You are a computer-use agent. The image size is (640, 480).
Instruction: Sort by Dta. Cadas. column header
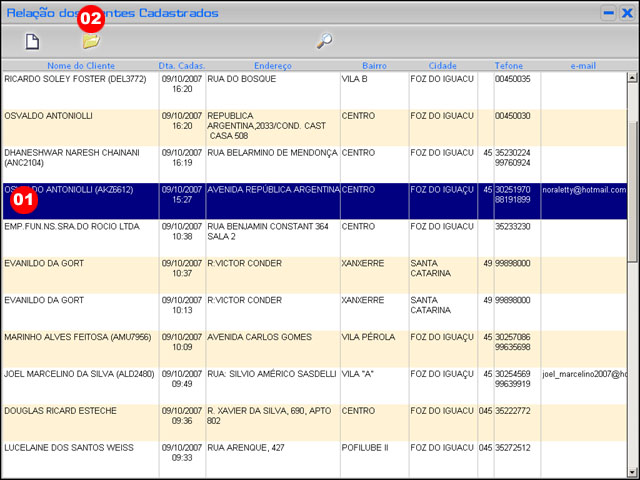pos(181,66)
